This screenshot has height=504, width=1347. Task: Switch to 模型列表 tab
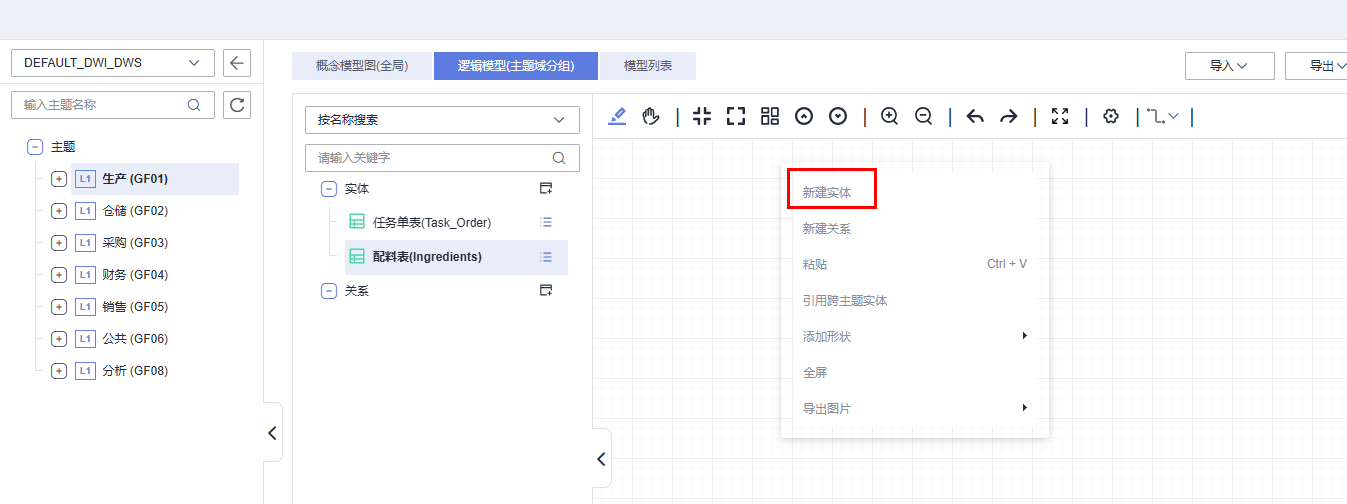(x=648, y=66)
